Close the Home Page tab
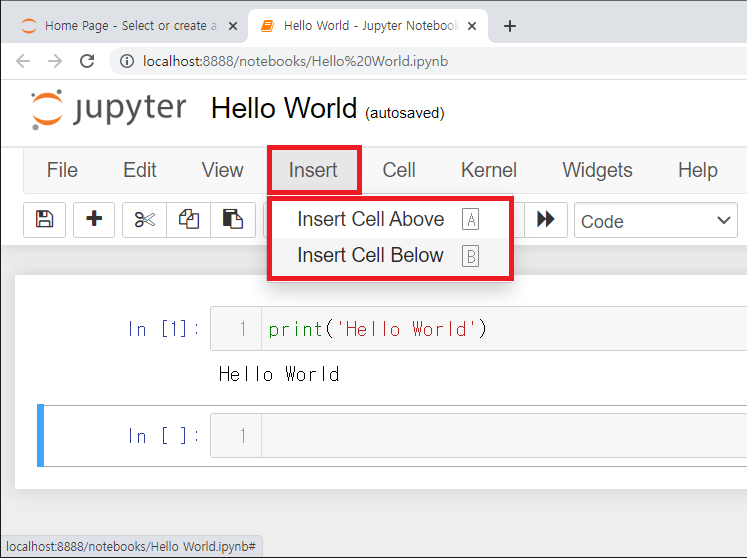The image size is (747, 558). (233, 26)
